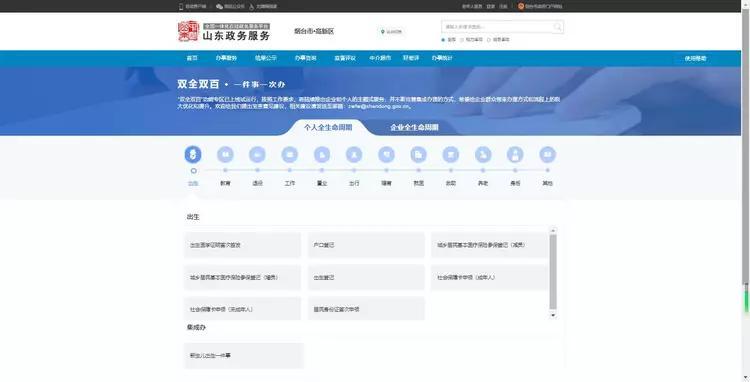Open 首页 in the blue navigation bar
This screenshot has height=382, width=750.
[x=192, y=58]
